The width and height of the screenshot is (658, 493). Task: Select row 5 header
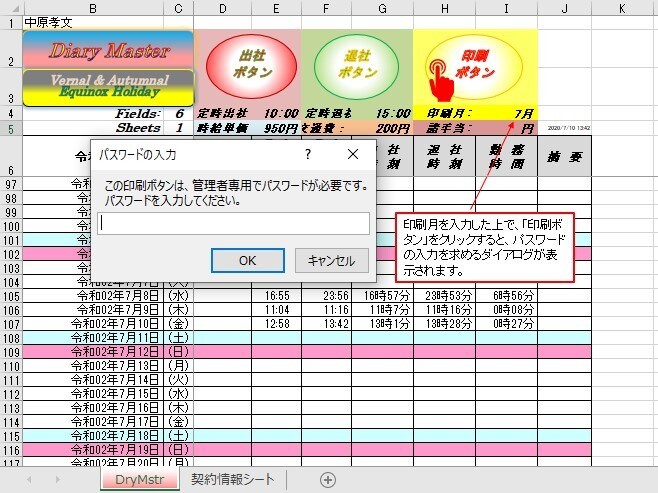(x=11, y=128)
